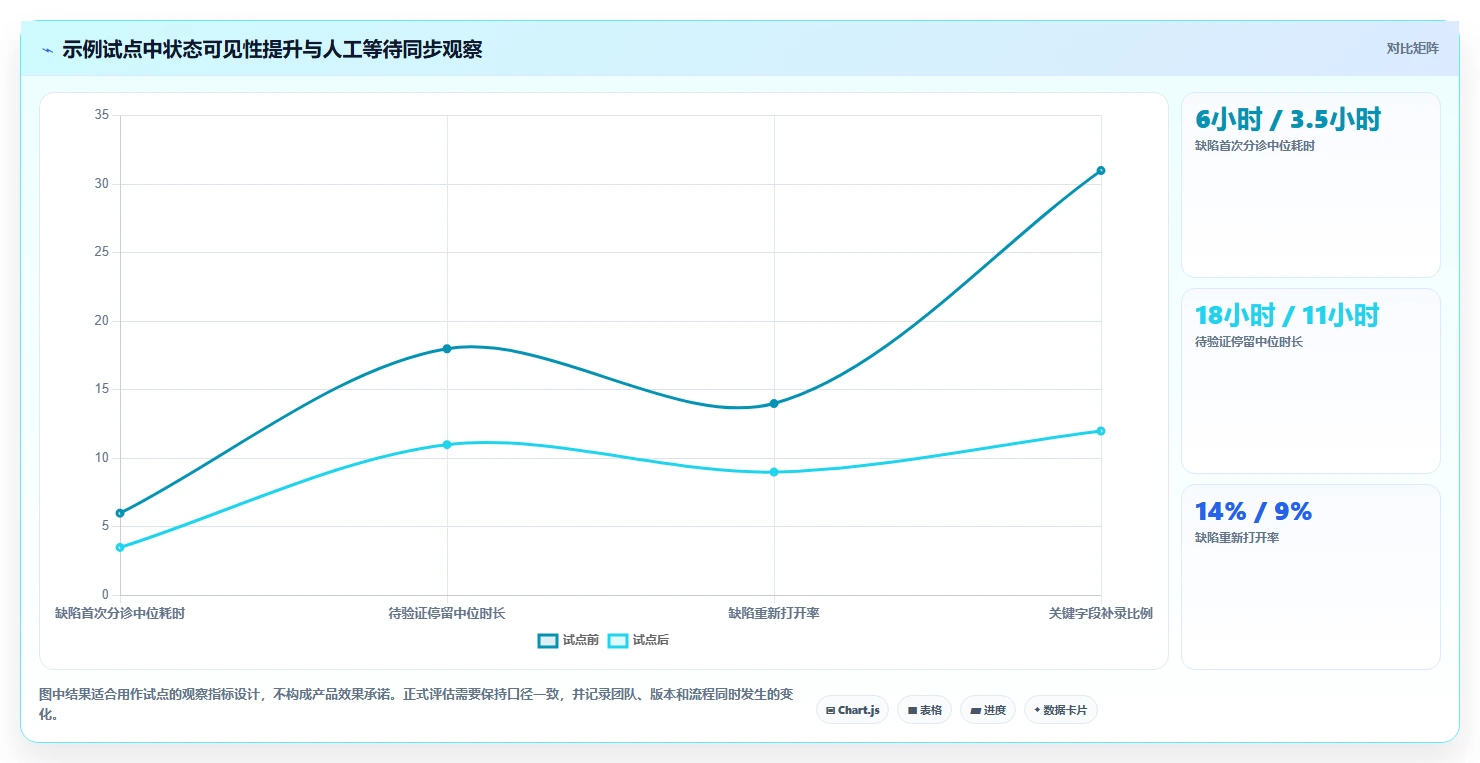Click y-axis tick value 15

point(101,389)
